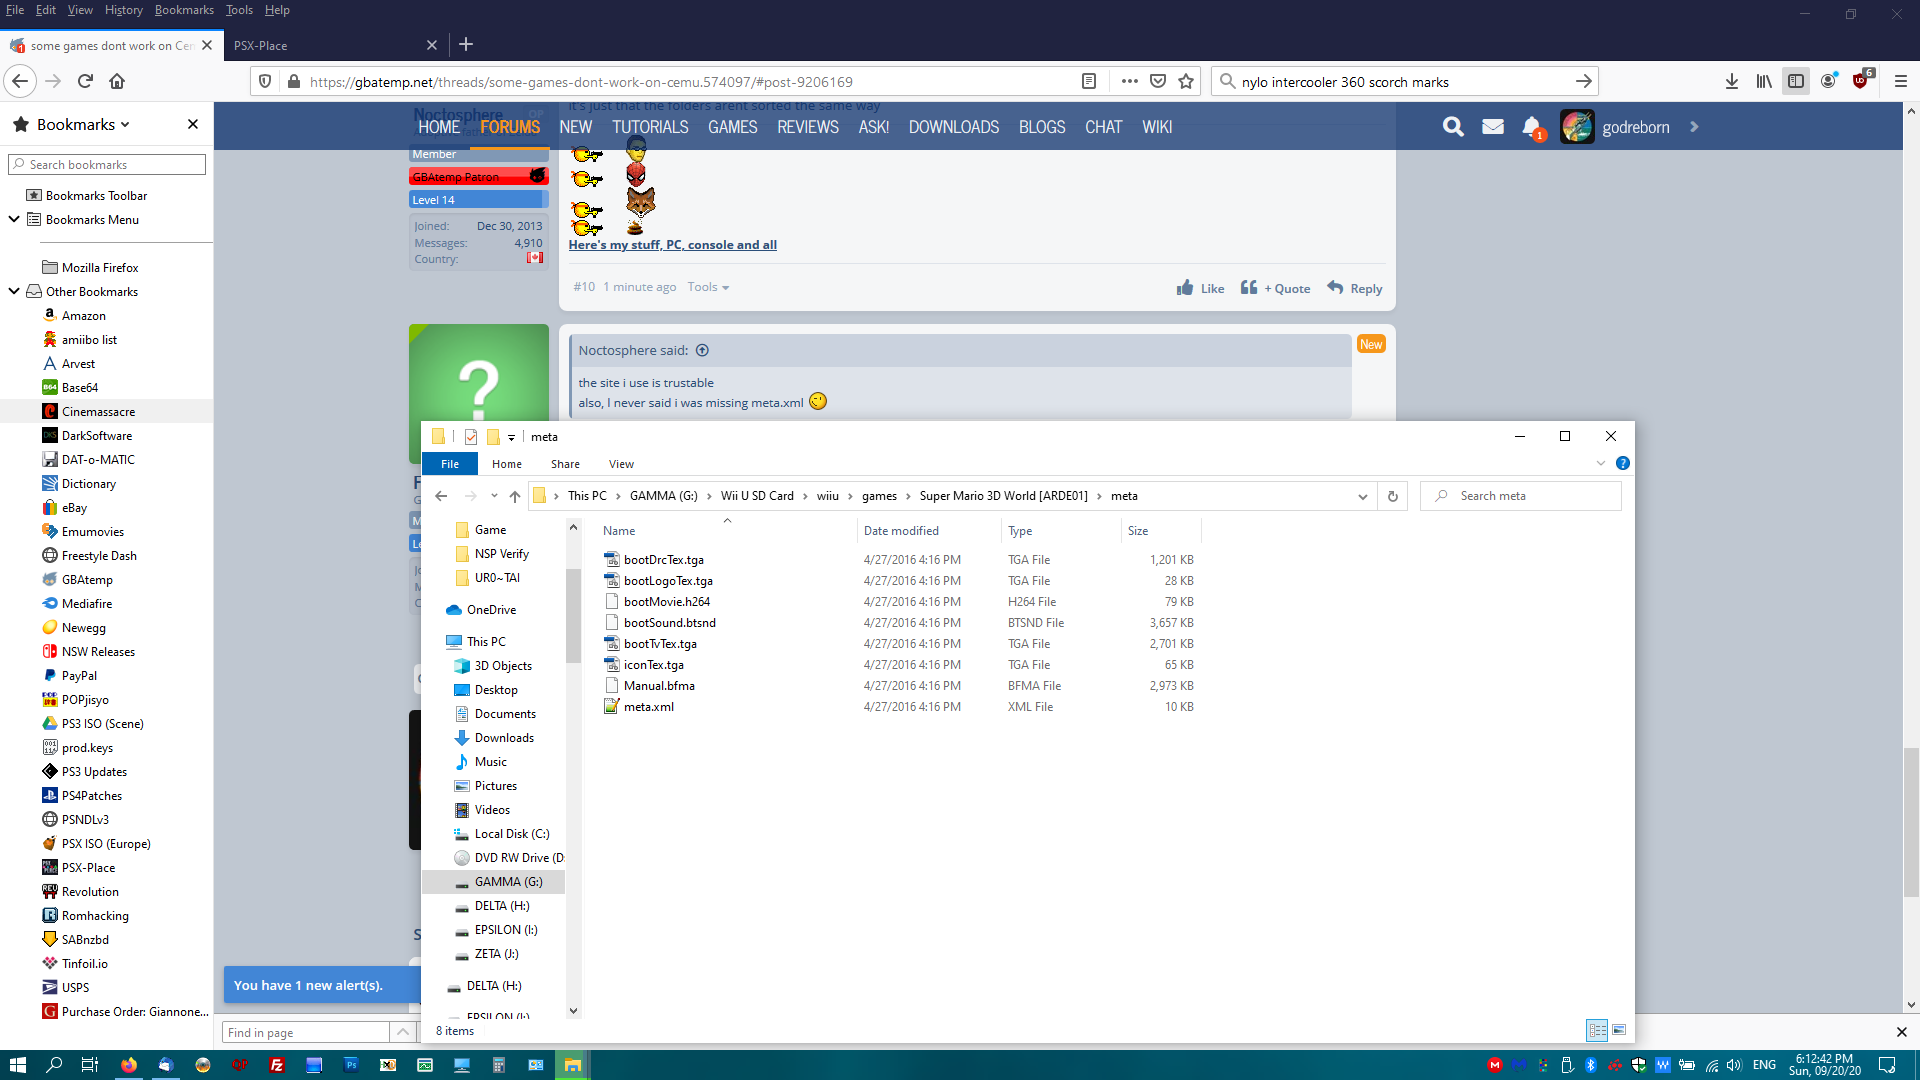This screenshot has width=1920, height=1080.
Task: Expand GBAtemp user menu arrow
Action: coord(1694,127)
